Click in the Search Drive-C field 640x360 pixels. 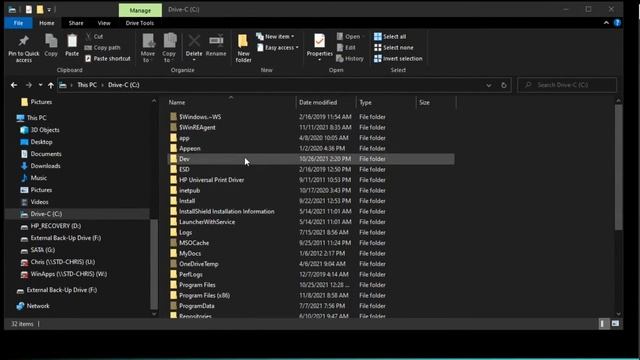(x=567, y=85)
